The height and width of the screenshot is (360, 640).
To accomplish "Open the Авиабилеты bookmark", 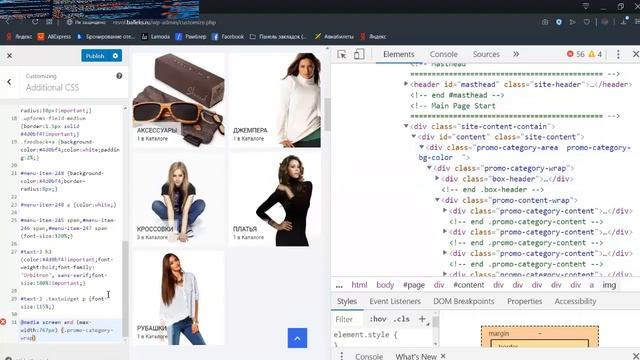I will pyautogui.click(x=334, y=36).
